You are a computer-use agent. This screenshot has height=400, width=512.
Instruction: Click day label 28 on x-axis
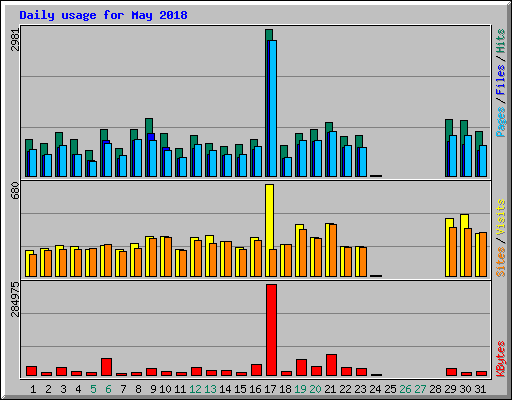[x=435, y=389]
